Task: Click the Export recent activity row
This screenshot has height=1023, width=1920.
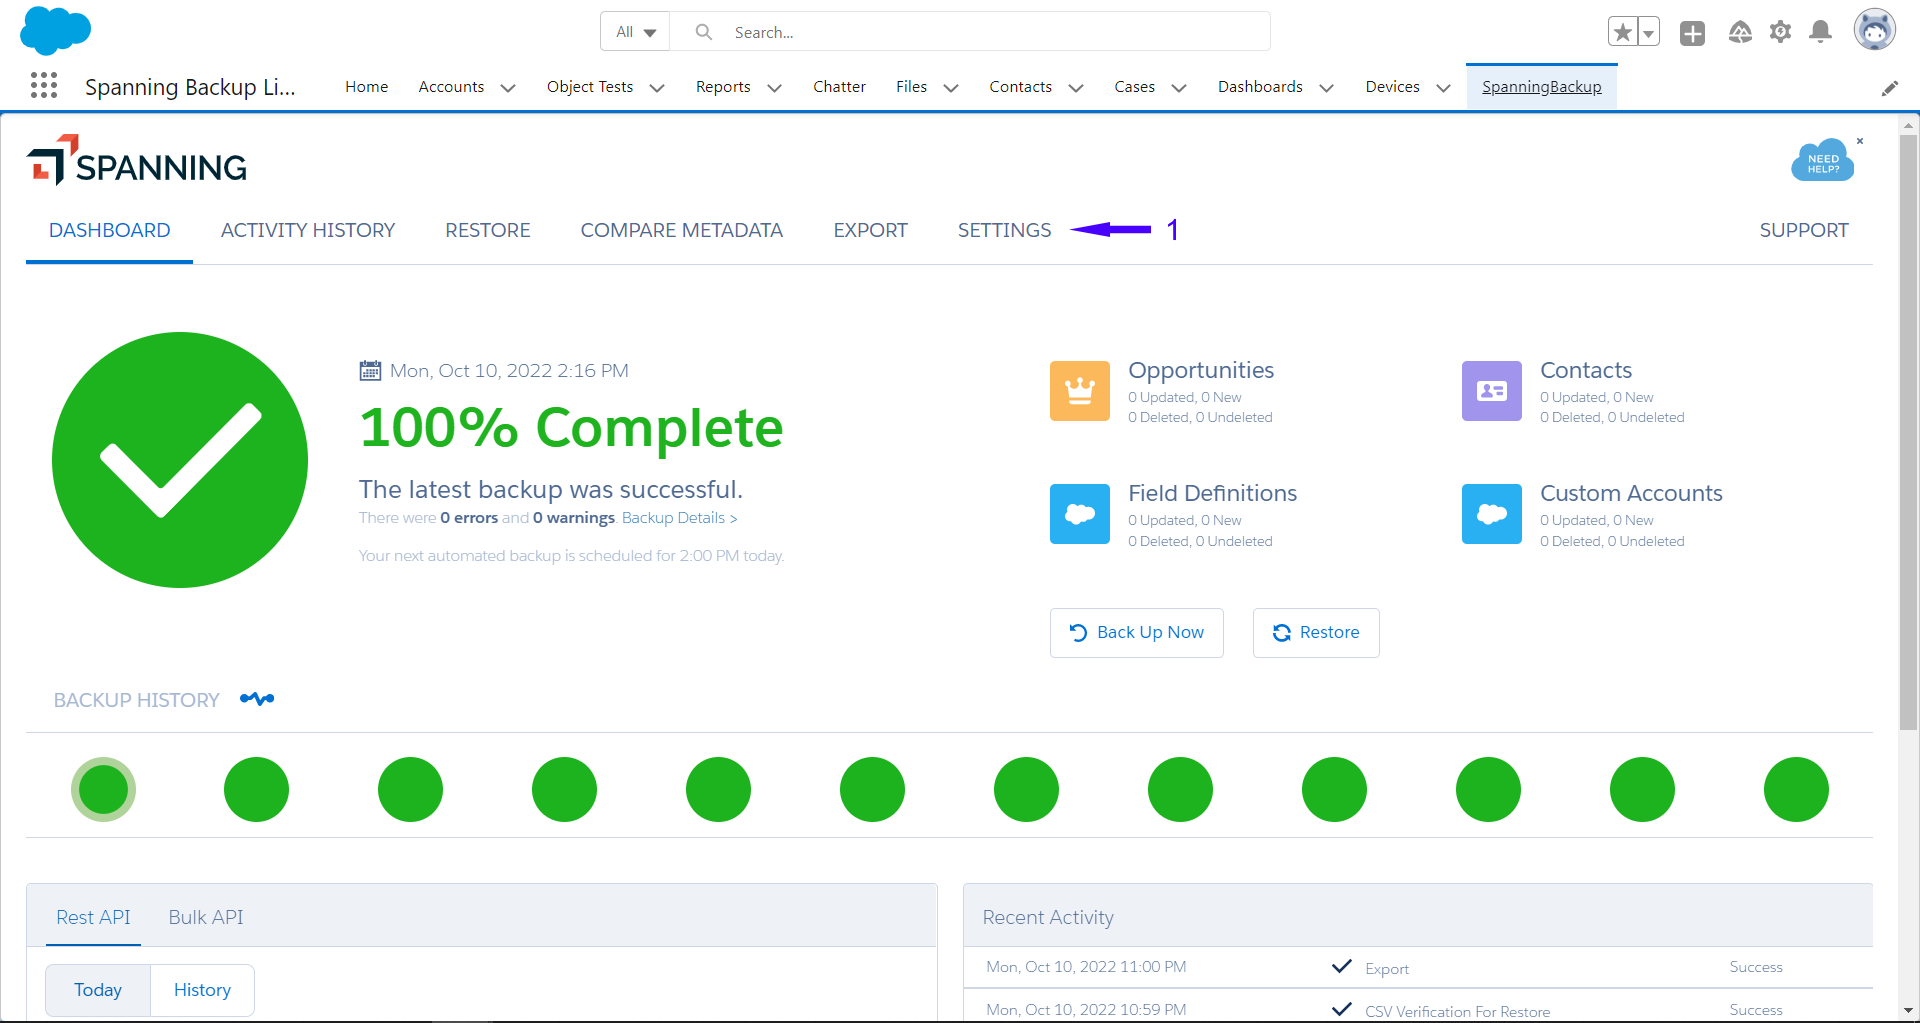Action: click(x=1417, y=967)
